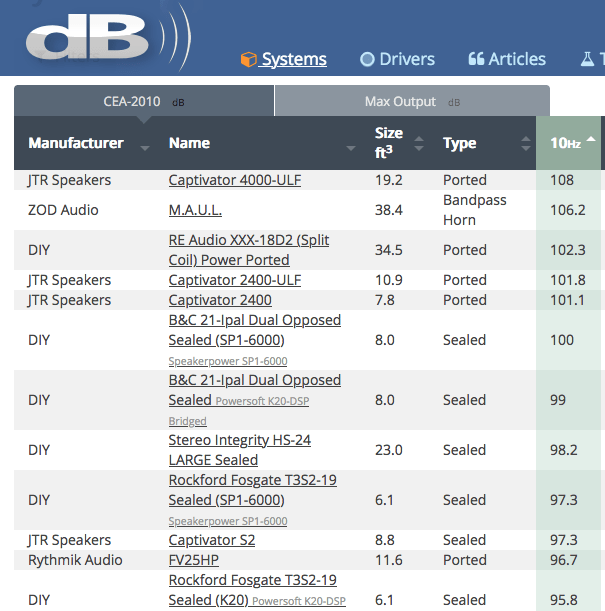Open the FV25HP link
605x611 pixels.
click(194, 560)
